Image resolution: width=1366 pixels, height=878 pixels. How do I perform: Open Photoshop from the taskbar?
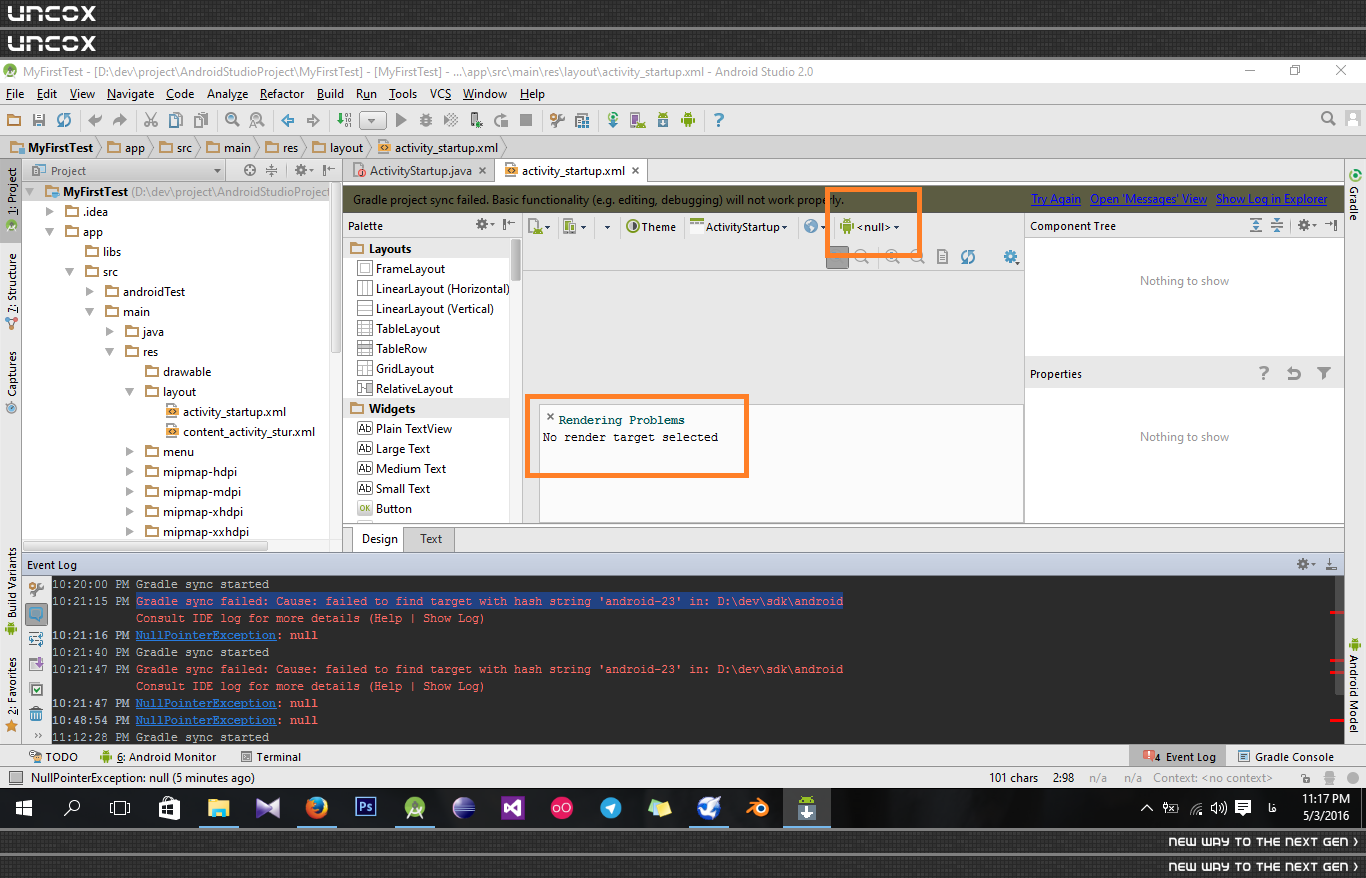click(x=365, y=807)
